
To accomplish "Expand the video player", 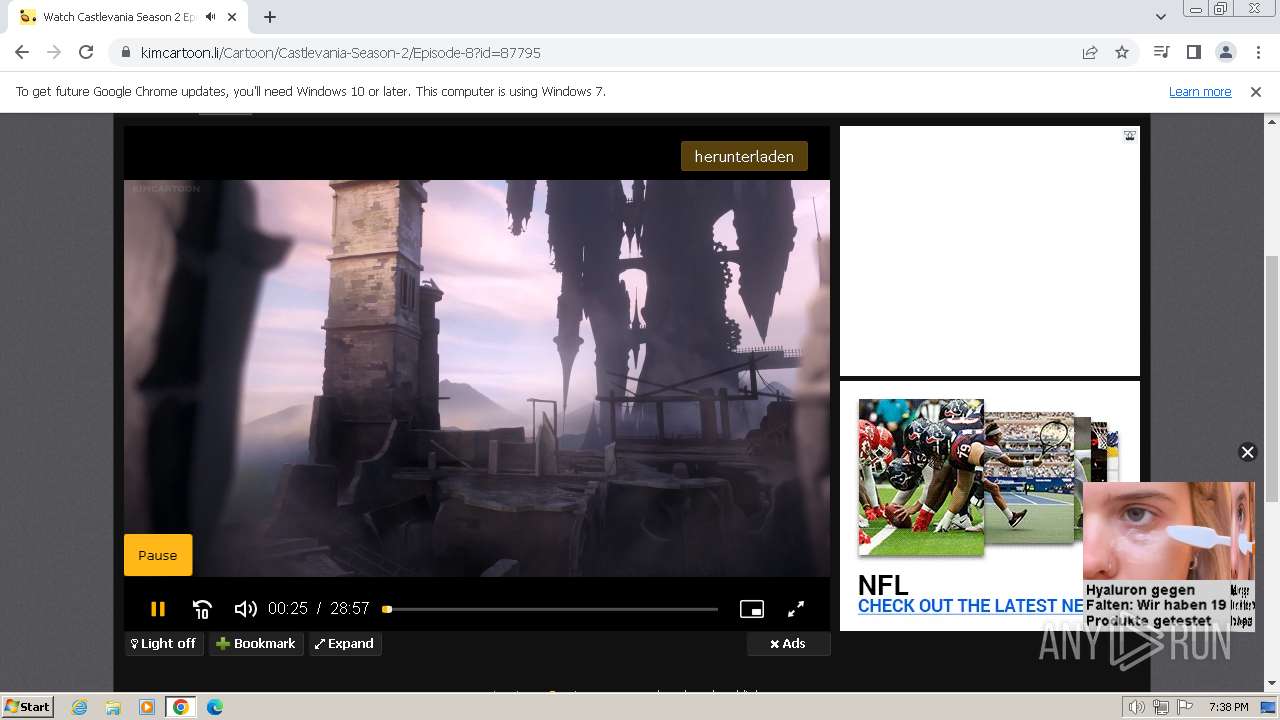I will pos(345,644).
